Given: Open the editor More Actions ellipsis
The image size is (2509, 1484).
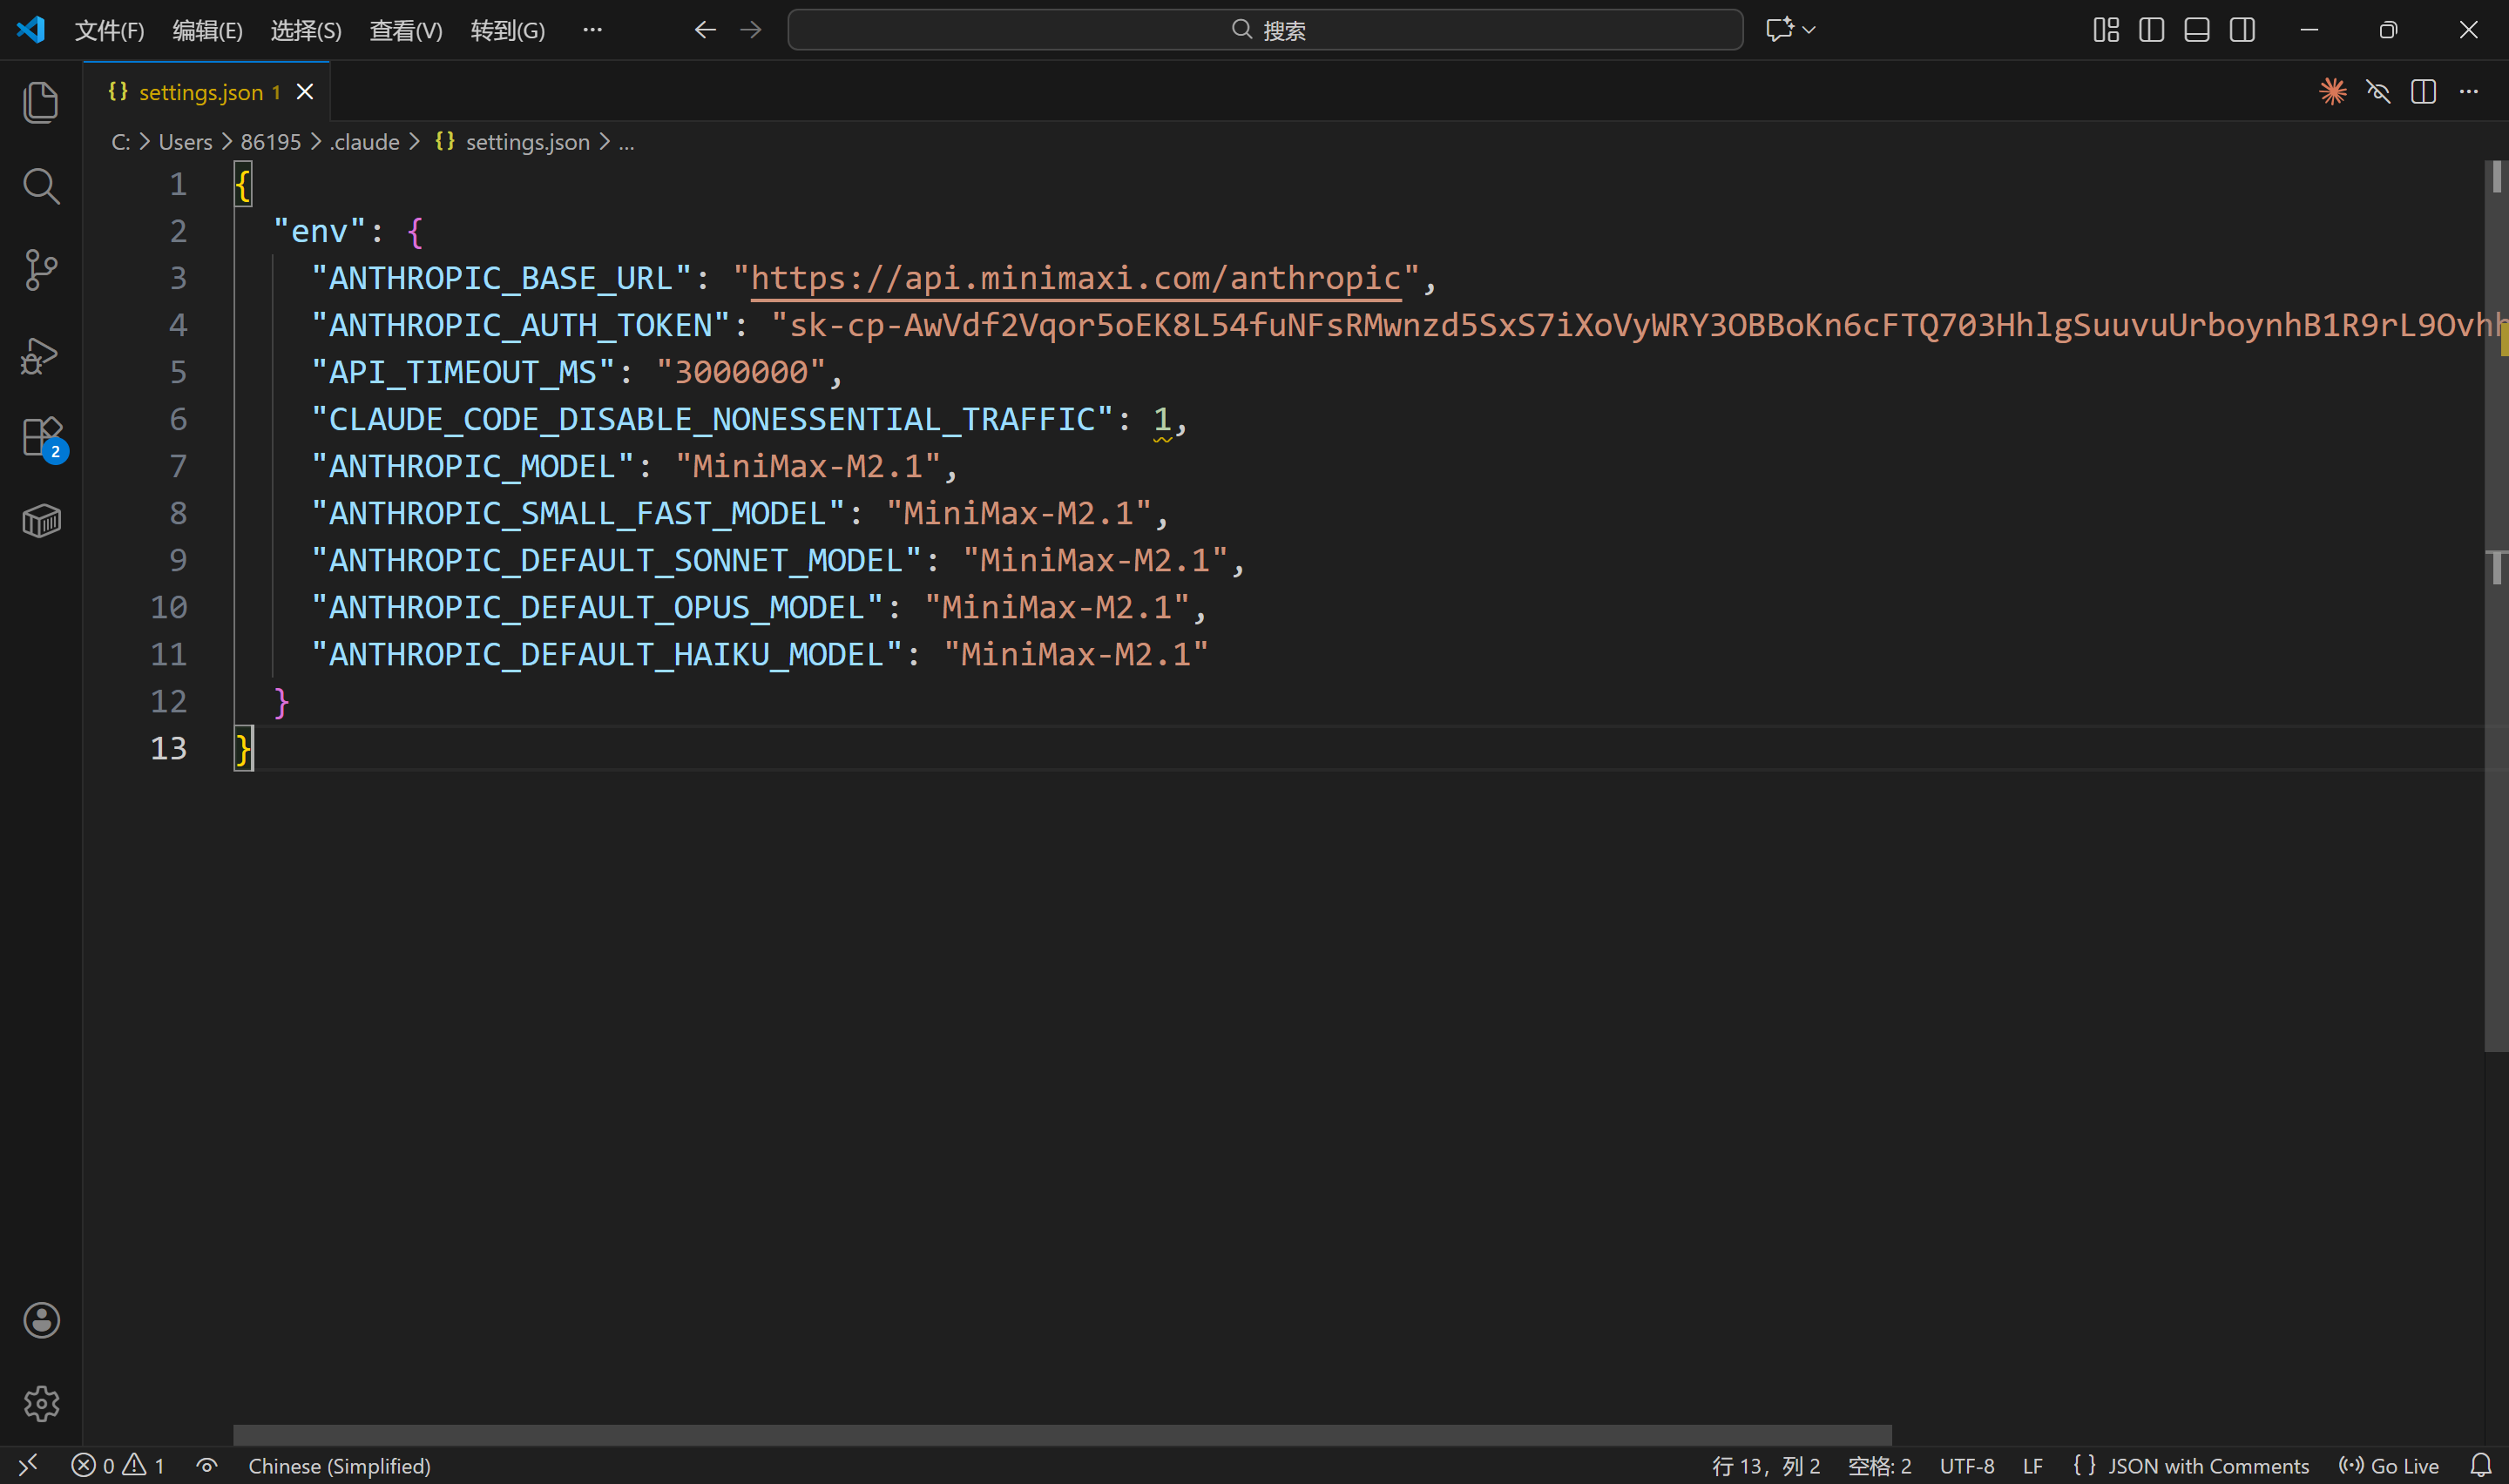Looking at the screenshot, I should (x=2468, y=92).
